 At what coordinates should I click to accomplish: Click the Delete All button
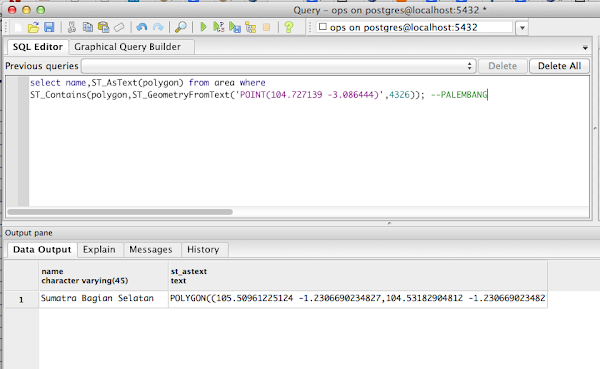tap(559, 66)
